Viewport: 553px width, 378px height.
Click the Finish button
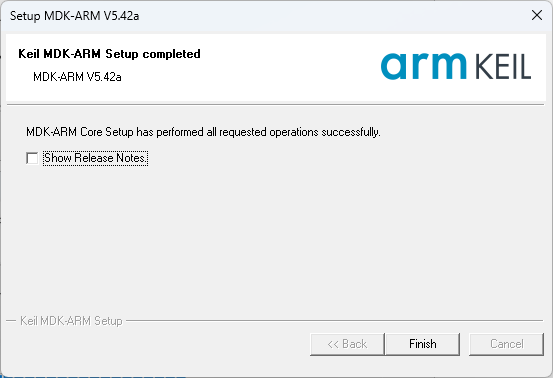click(x=423, y=344)
